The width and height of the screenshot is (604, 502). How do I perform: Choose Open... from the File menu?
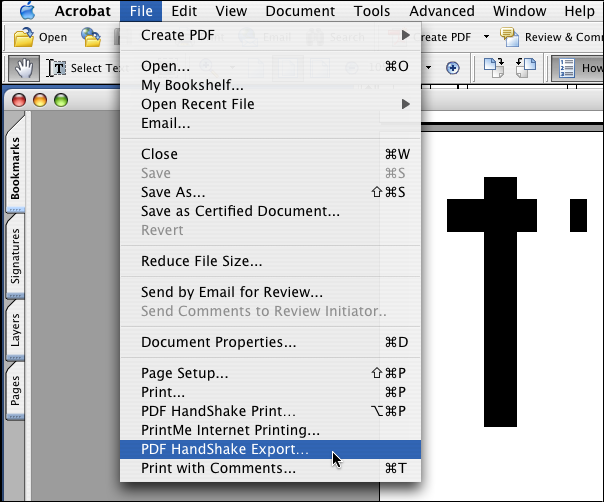pos(270,66)
